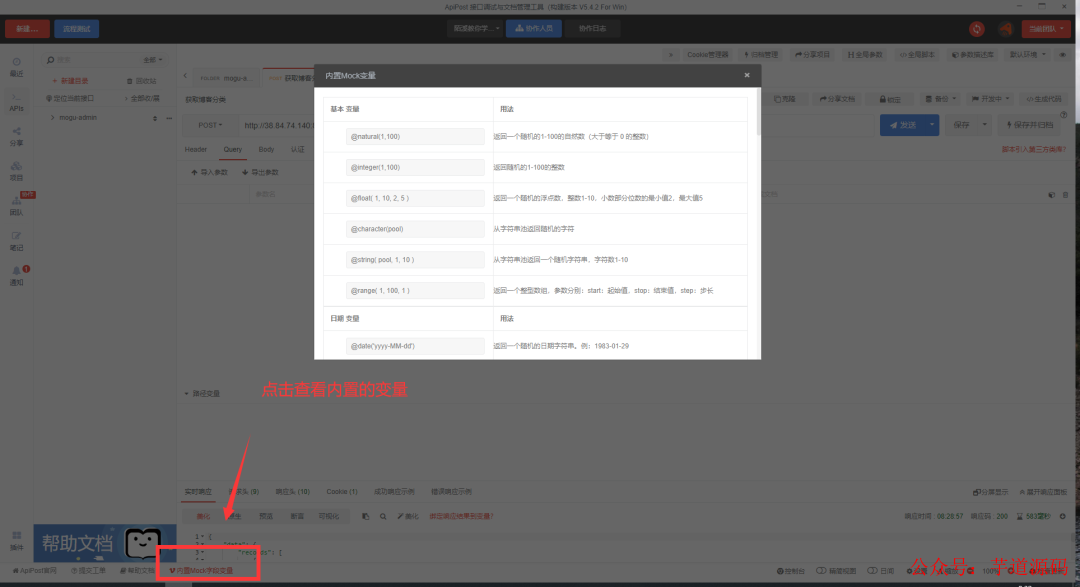Viewport: 1080px width, 587px height.
Task: Open the 当前团队 dropdown
Action: tap(1046, 29)
